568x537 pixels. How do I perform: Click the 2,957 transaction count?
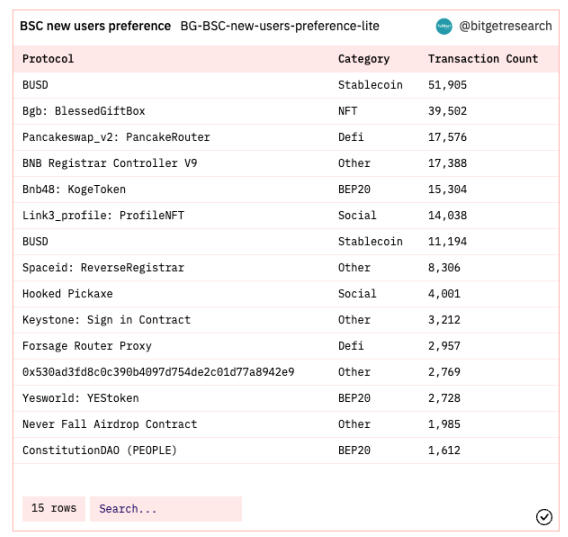point(444,346)
